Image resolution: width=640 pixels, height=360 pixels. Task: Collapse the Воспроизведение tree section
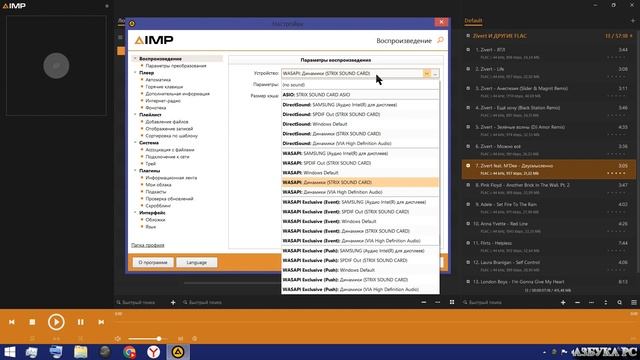coord(135,59)
